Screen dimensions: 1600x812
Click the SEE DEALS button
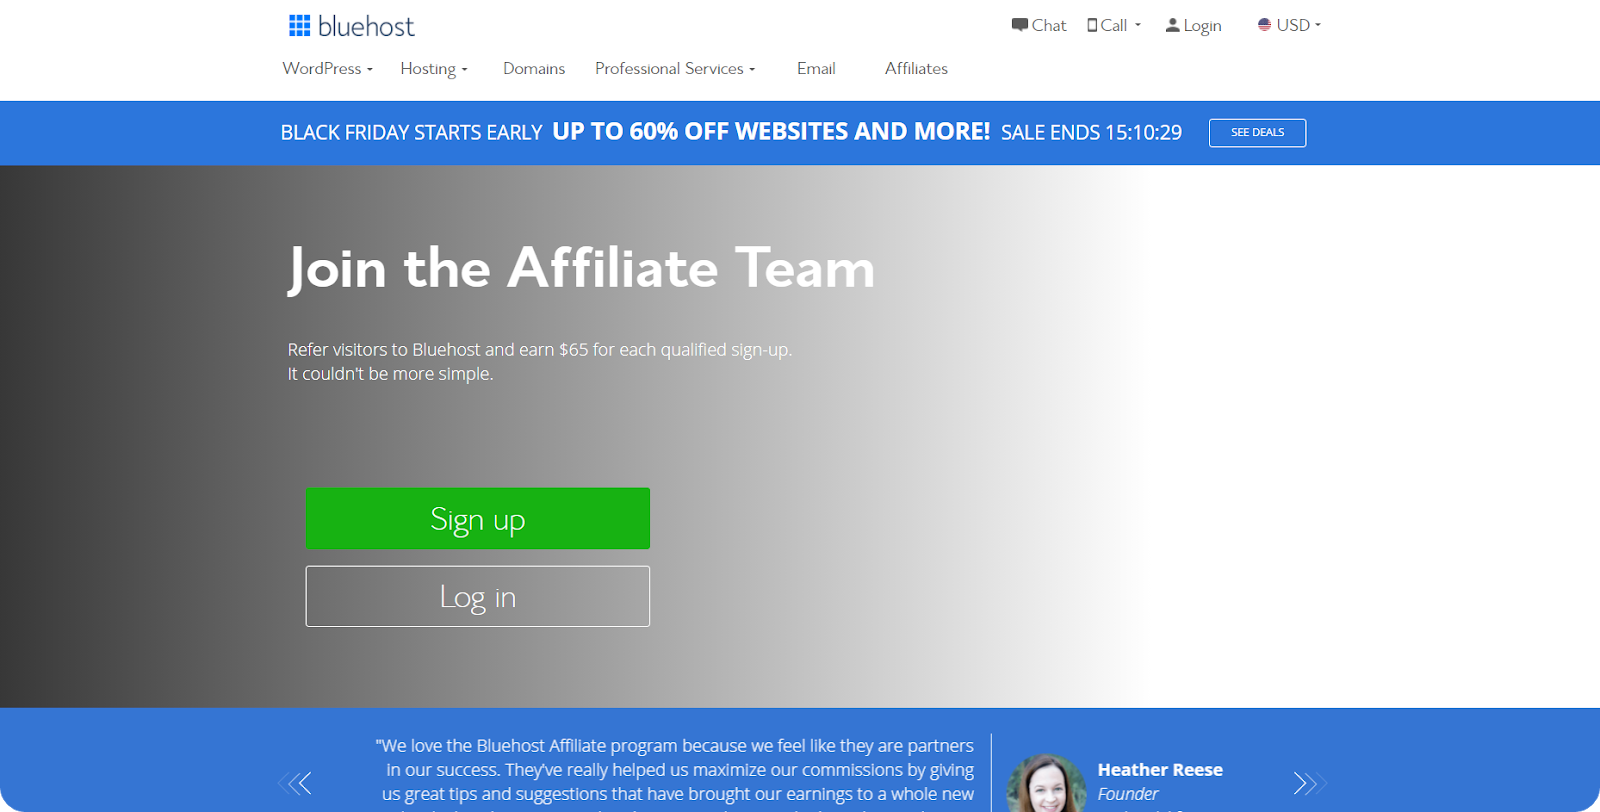[x=1257, y=133]
